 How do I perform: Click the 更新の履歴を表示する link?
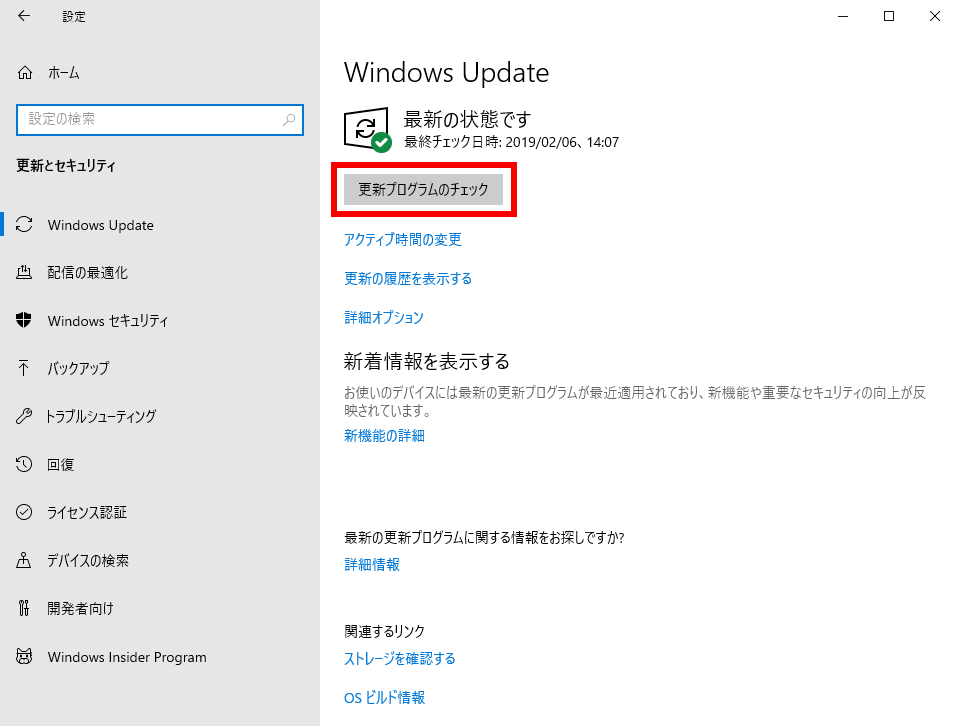tap(408, 279)
